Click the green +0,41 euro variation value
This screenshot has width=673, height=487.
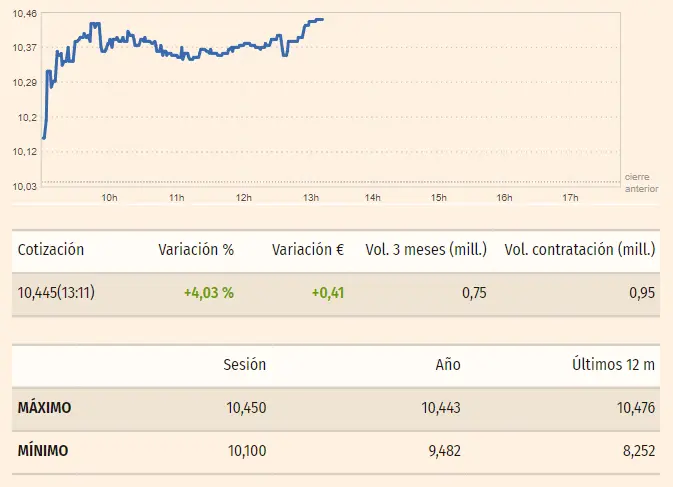point(328,293)
